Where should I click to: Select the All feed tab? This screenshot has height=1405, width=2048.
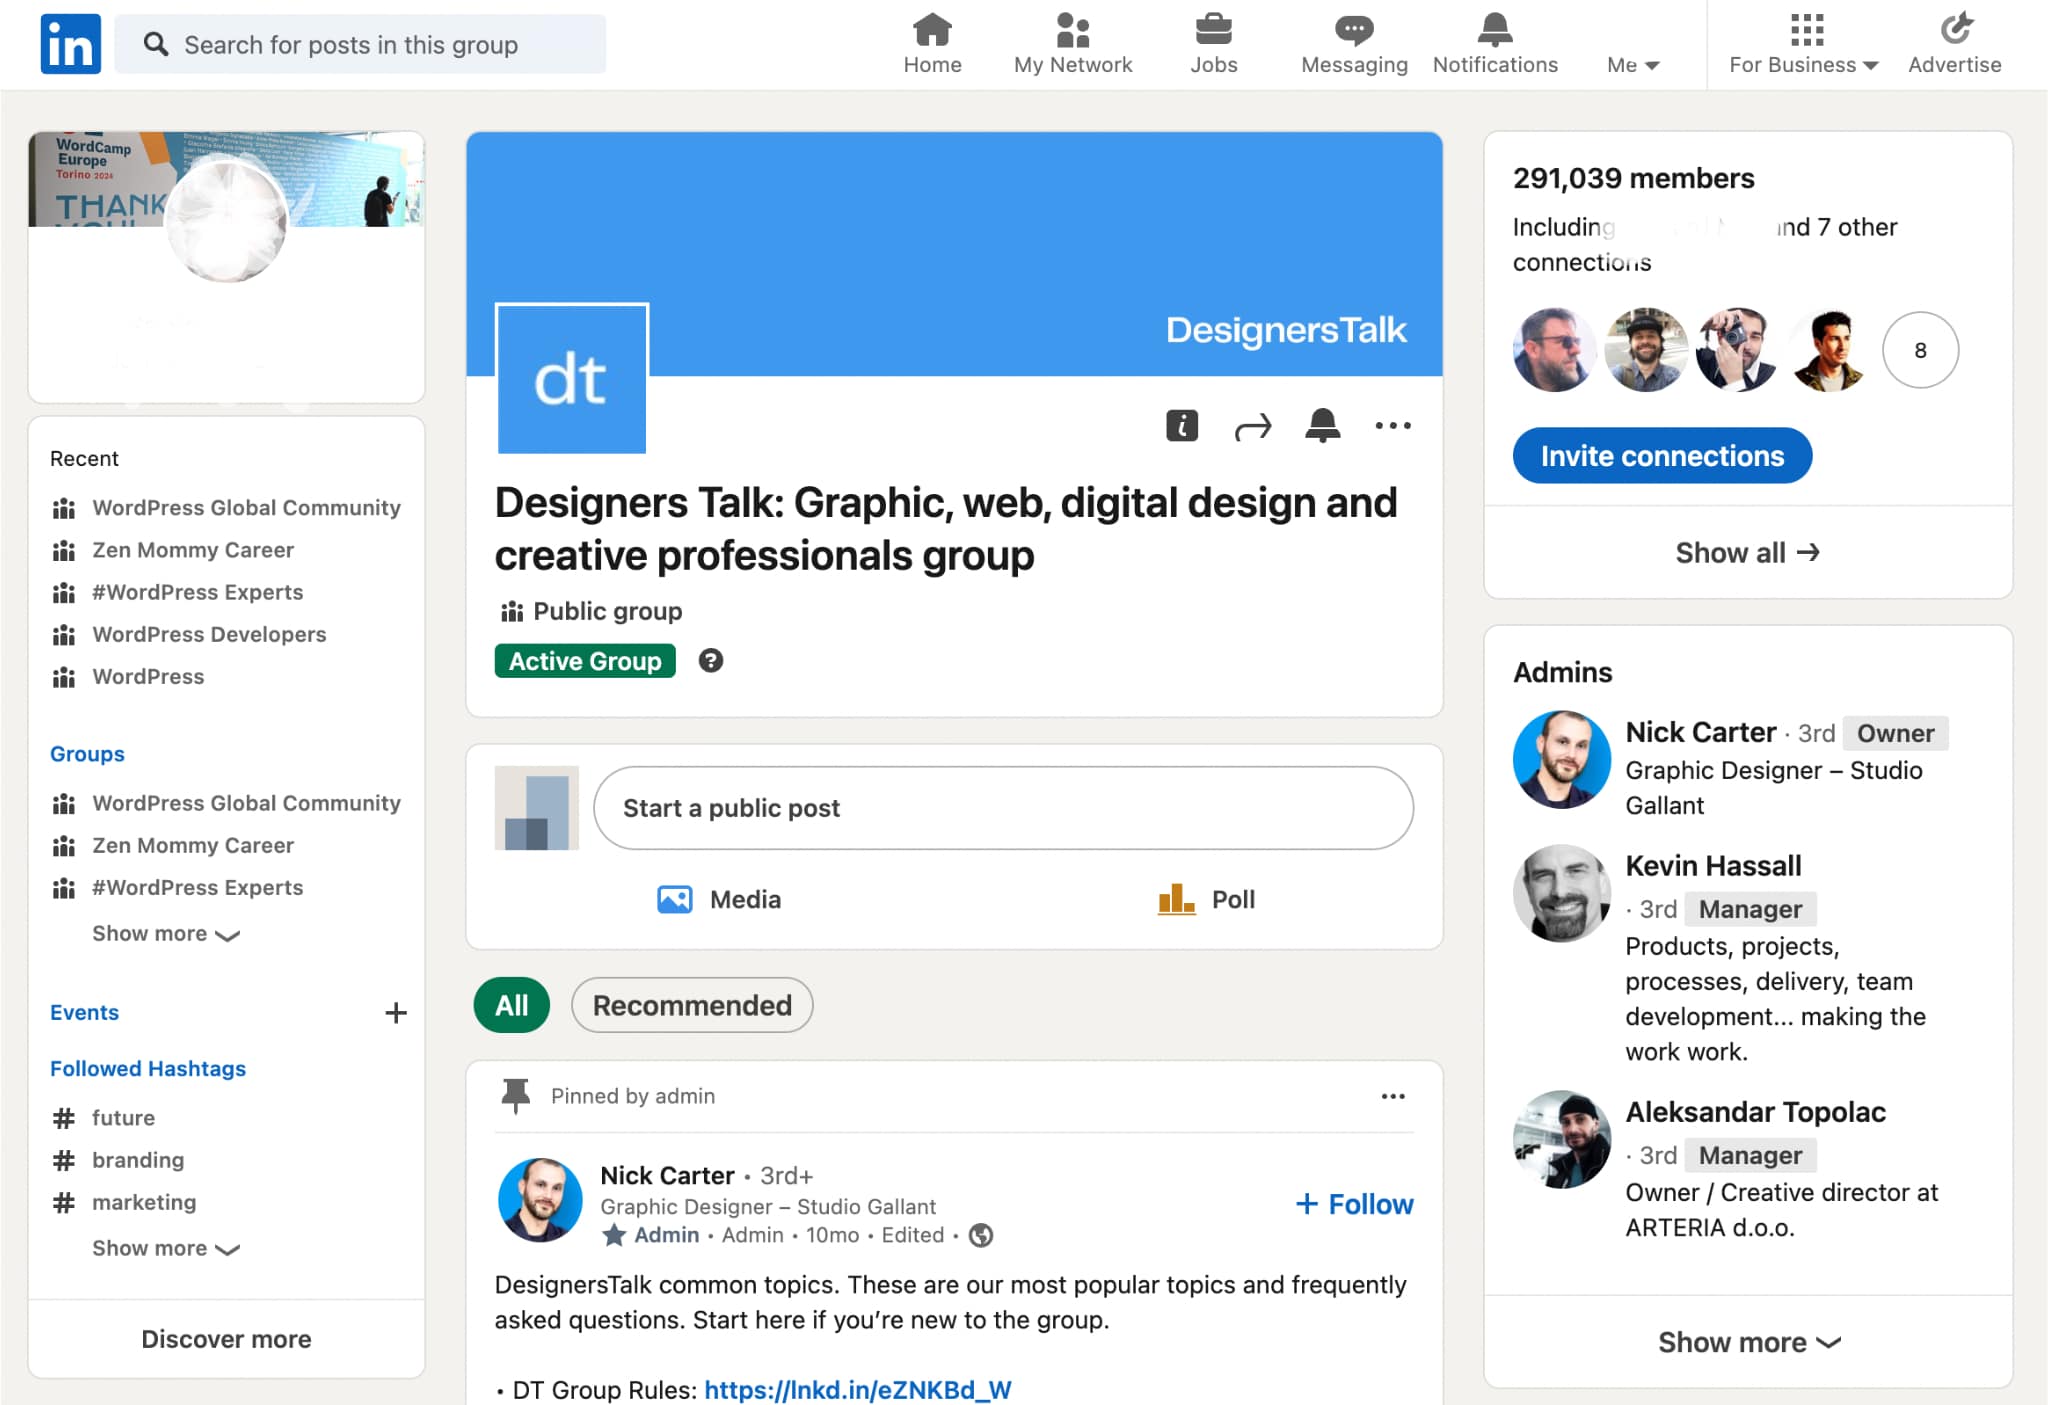(511, 1005)
